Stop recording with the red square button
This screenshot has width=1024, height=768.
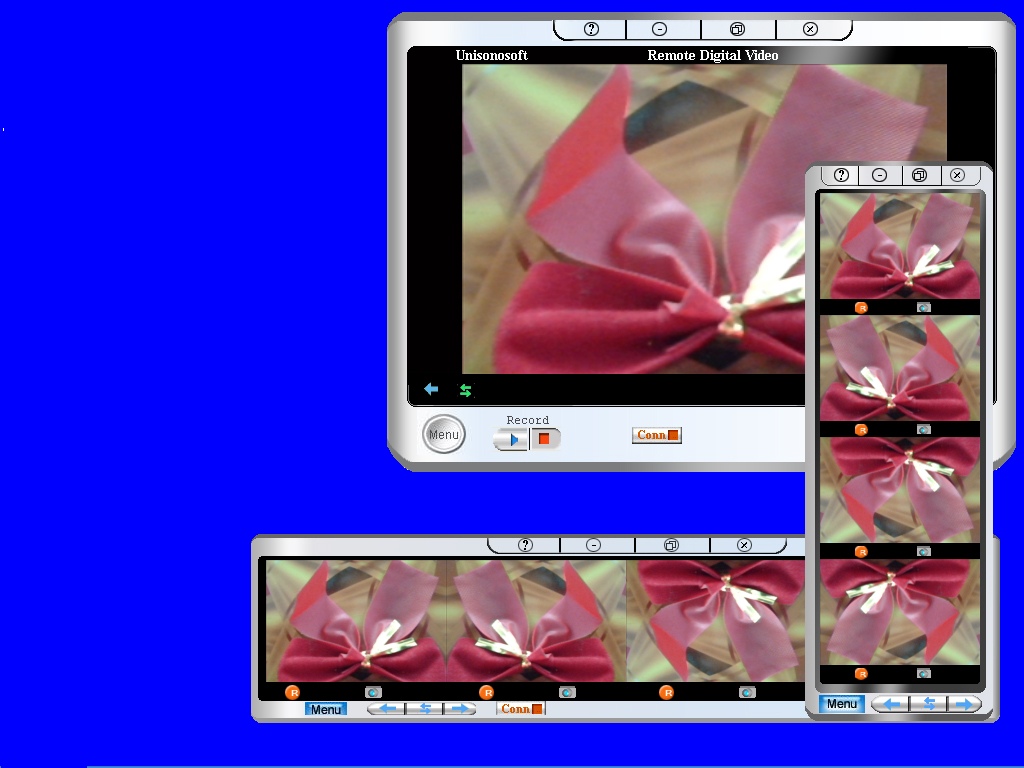point(545,439)
